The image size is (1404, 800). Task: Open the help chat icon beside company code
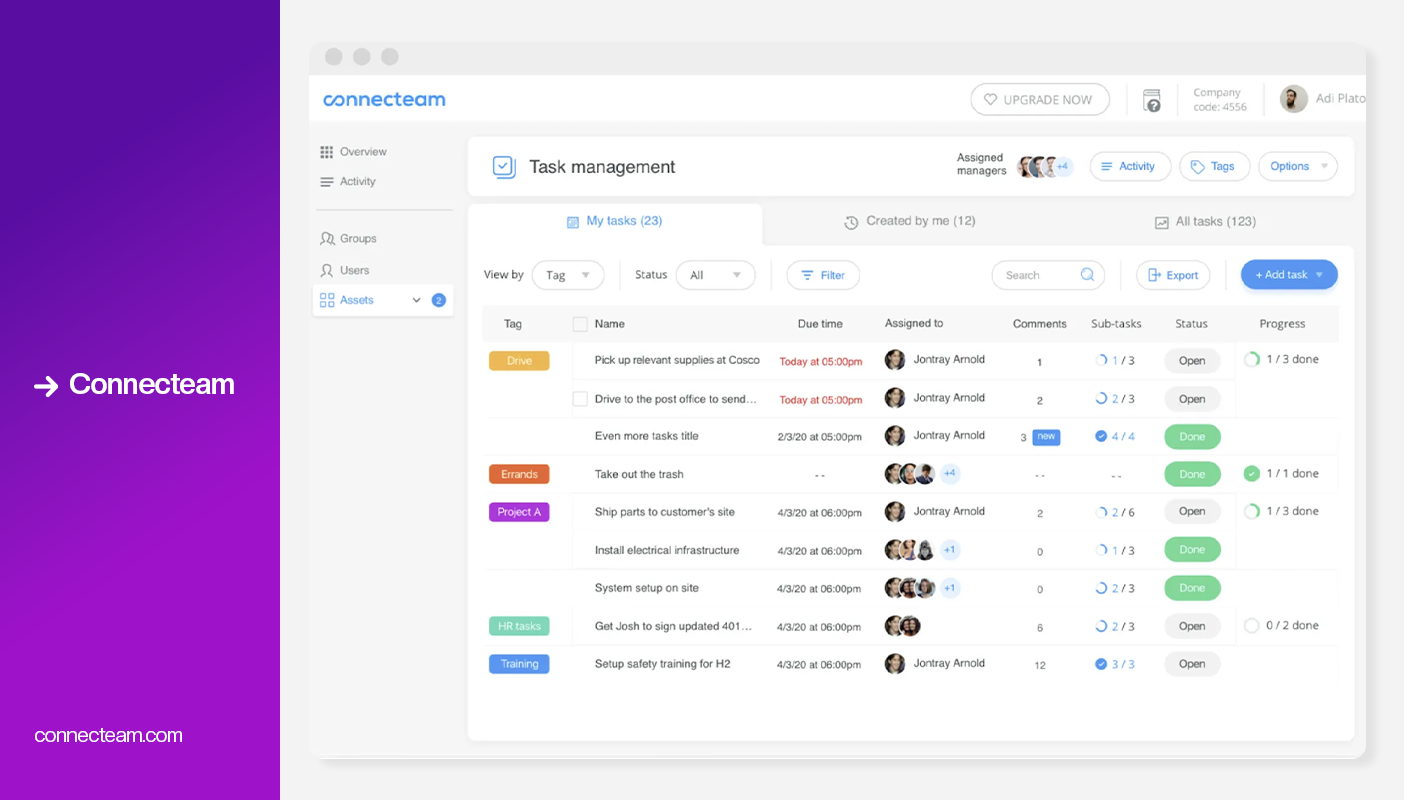click(1152, 100)
